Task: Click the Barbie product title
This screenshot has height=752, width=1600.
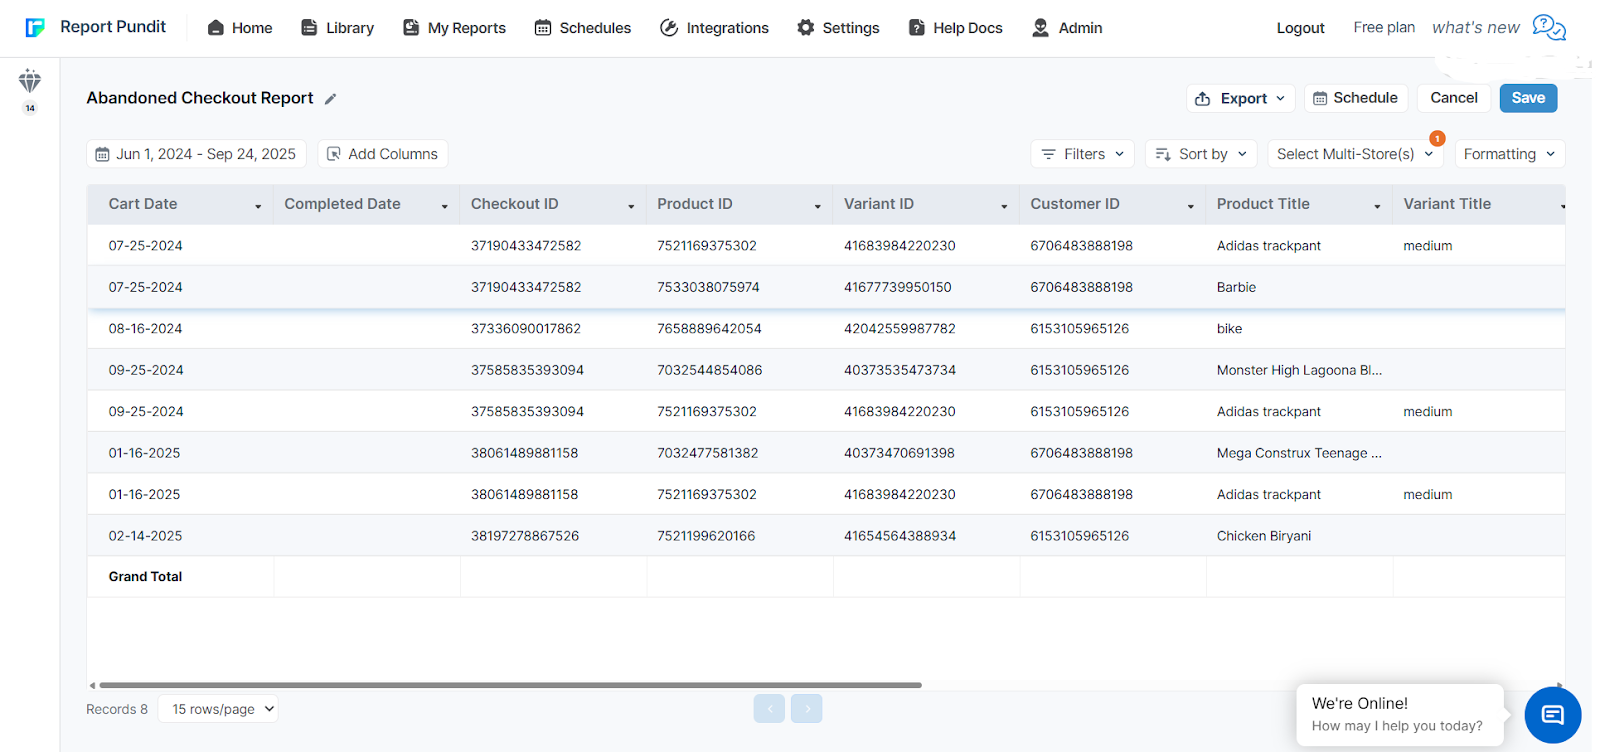Action: (1236, 287)
